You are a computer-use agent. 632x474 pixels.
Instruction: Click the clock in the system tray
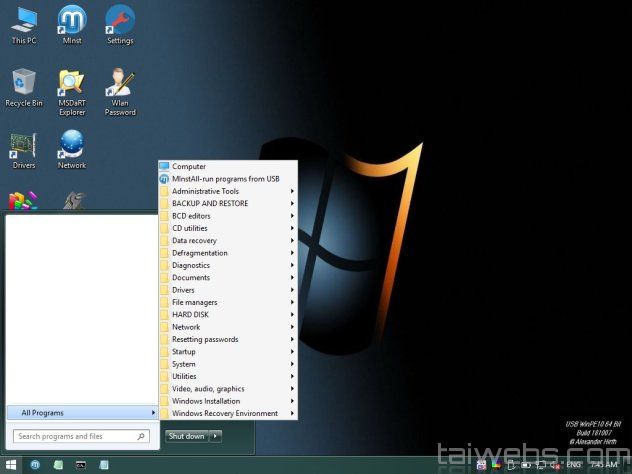pos(604,465)
